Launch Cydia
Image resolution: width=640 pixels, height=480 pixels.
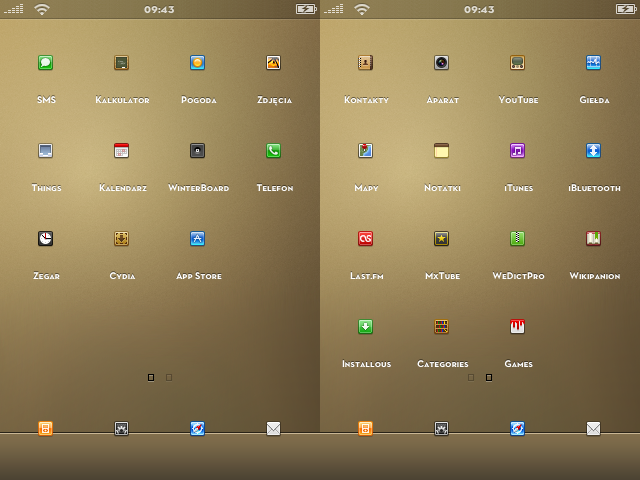click(x=122, y=239)
